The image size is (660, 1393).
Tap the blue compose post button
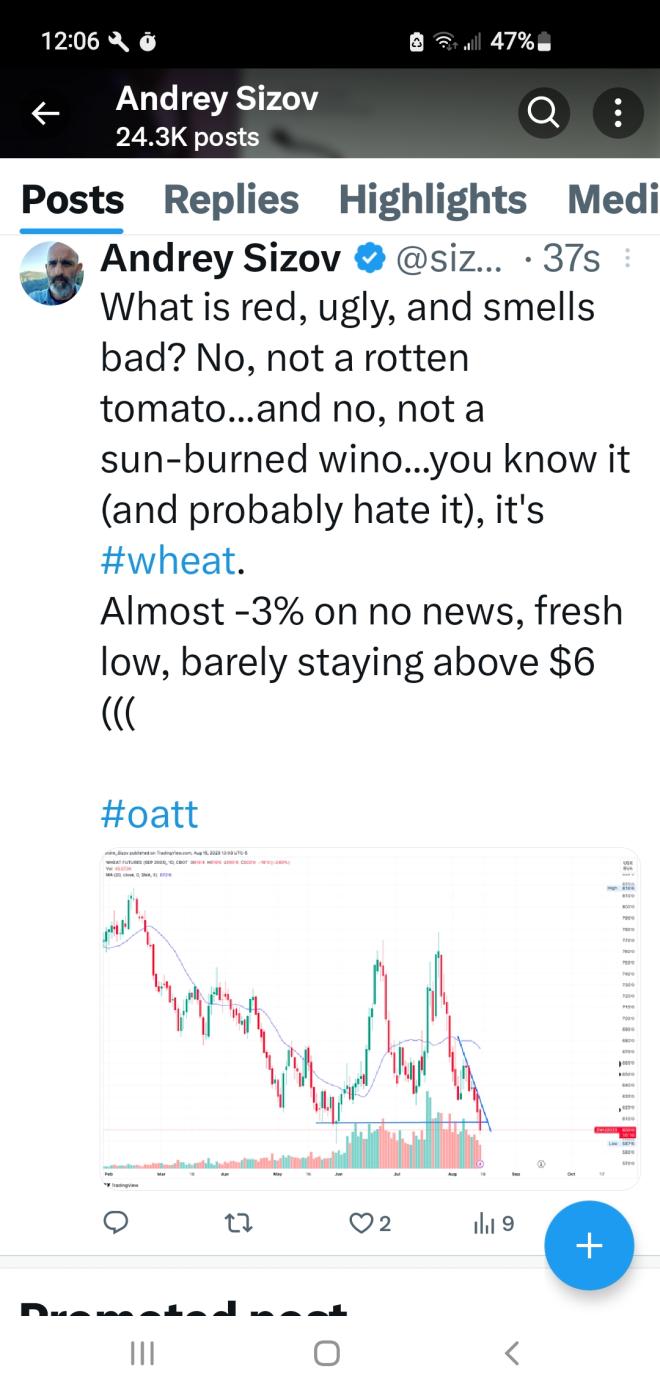pyautogui.click(x=589, y=1246)
